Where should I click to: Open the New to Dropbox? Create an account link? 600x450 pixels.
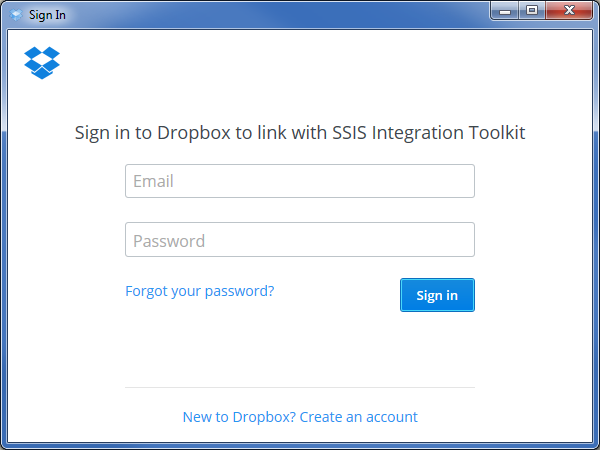point(300,417)
